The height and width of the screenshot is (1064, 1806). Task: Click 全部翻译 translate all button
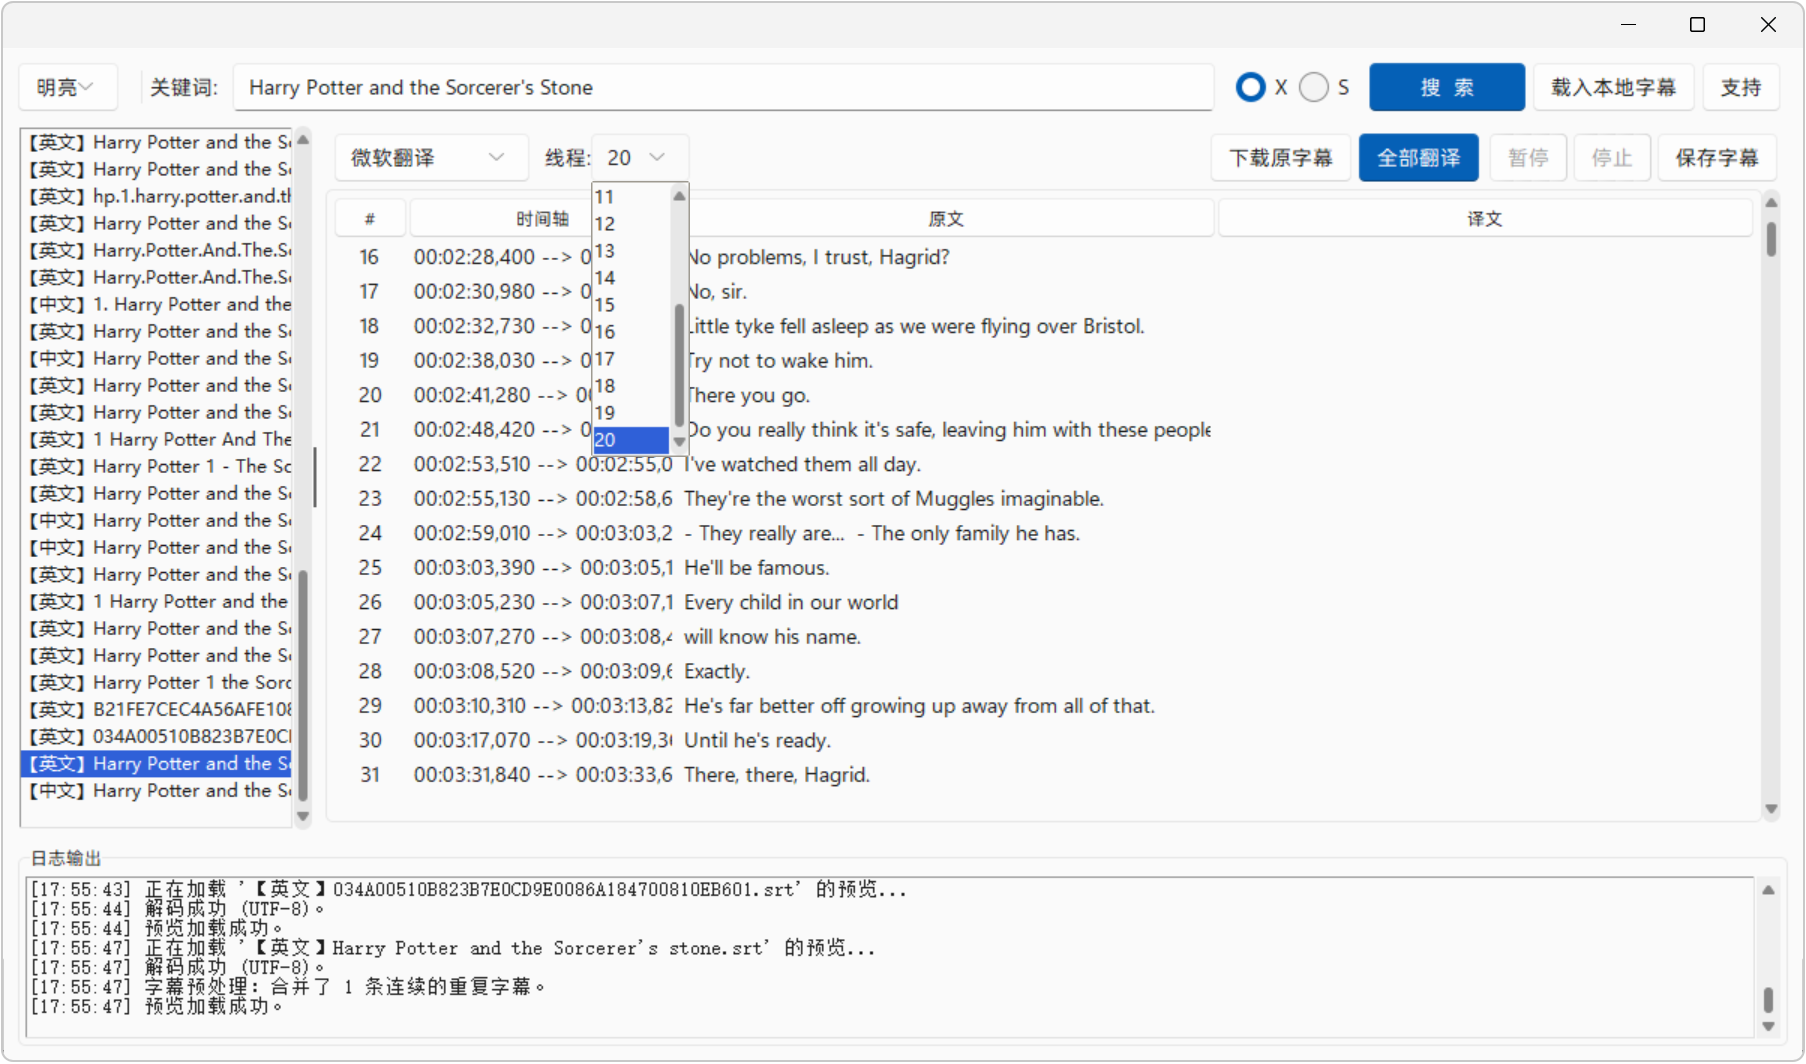(1418, 158)
